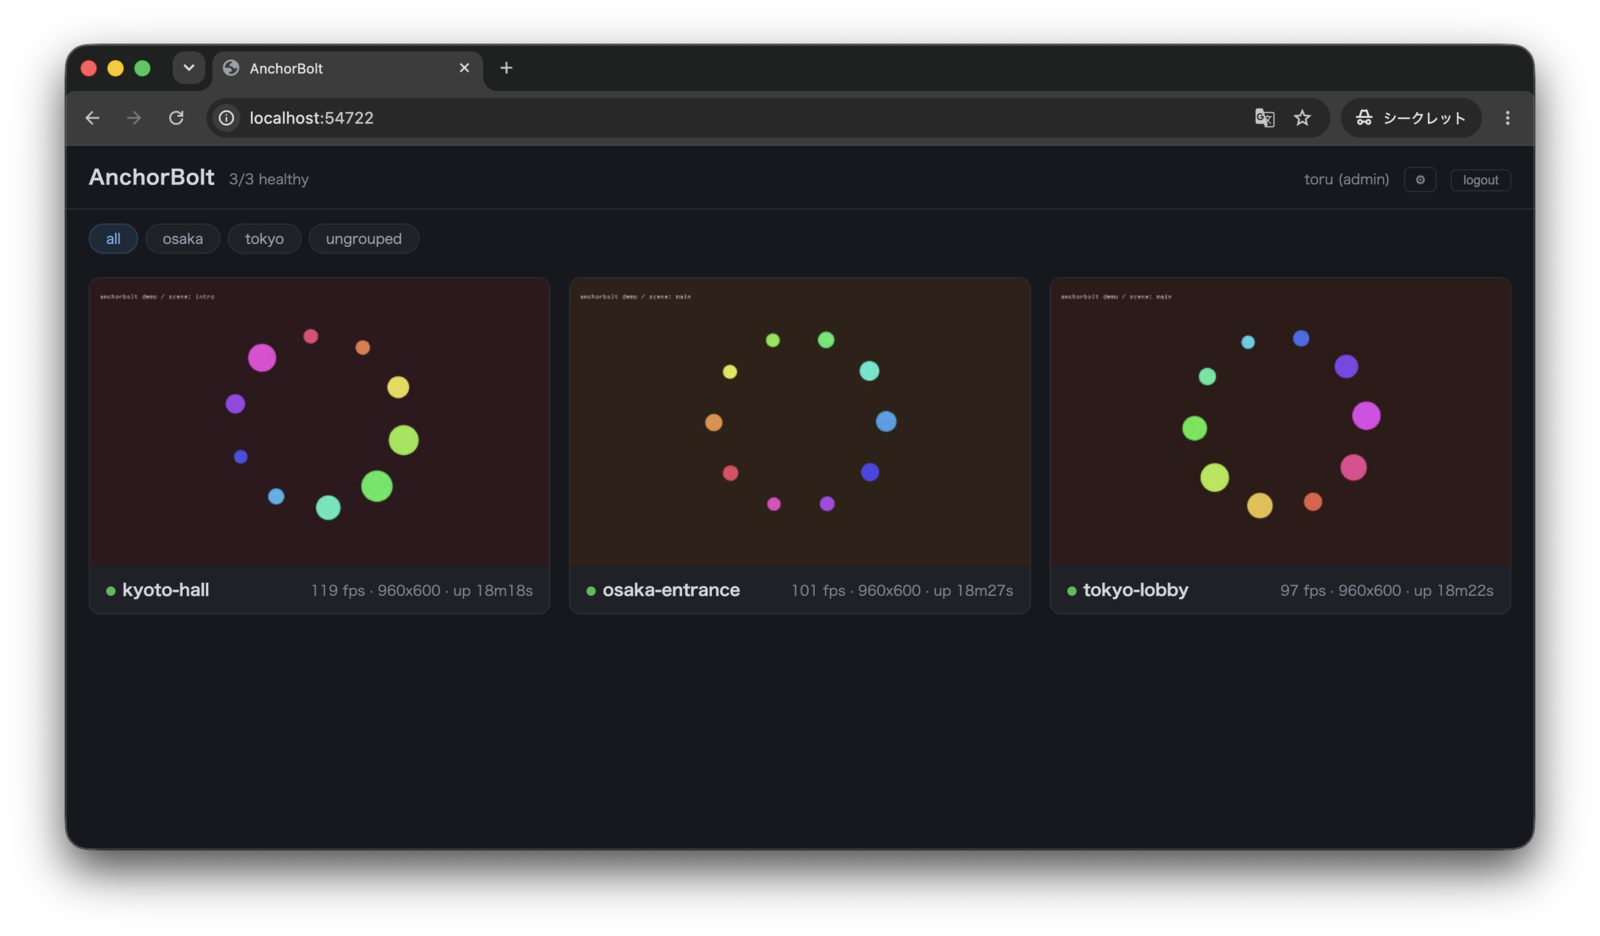The height and width of the screenshot is (936, 1600).
Task: Open a new tab with plus button
Action: pos(506,68)
